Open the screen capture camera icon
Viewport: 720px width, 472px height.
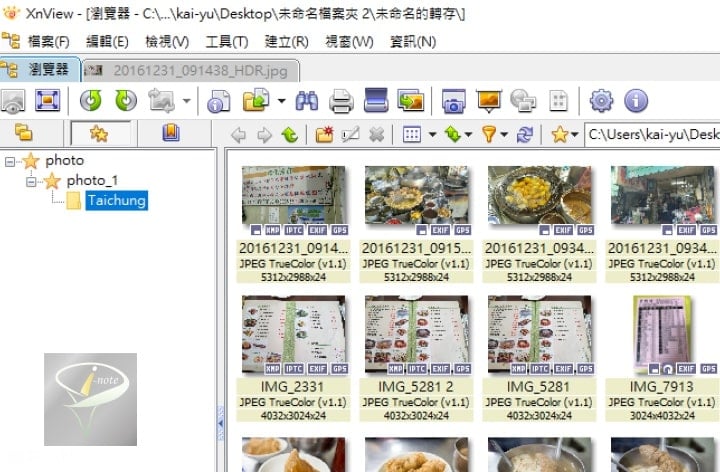[x=454, y=101]
